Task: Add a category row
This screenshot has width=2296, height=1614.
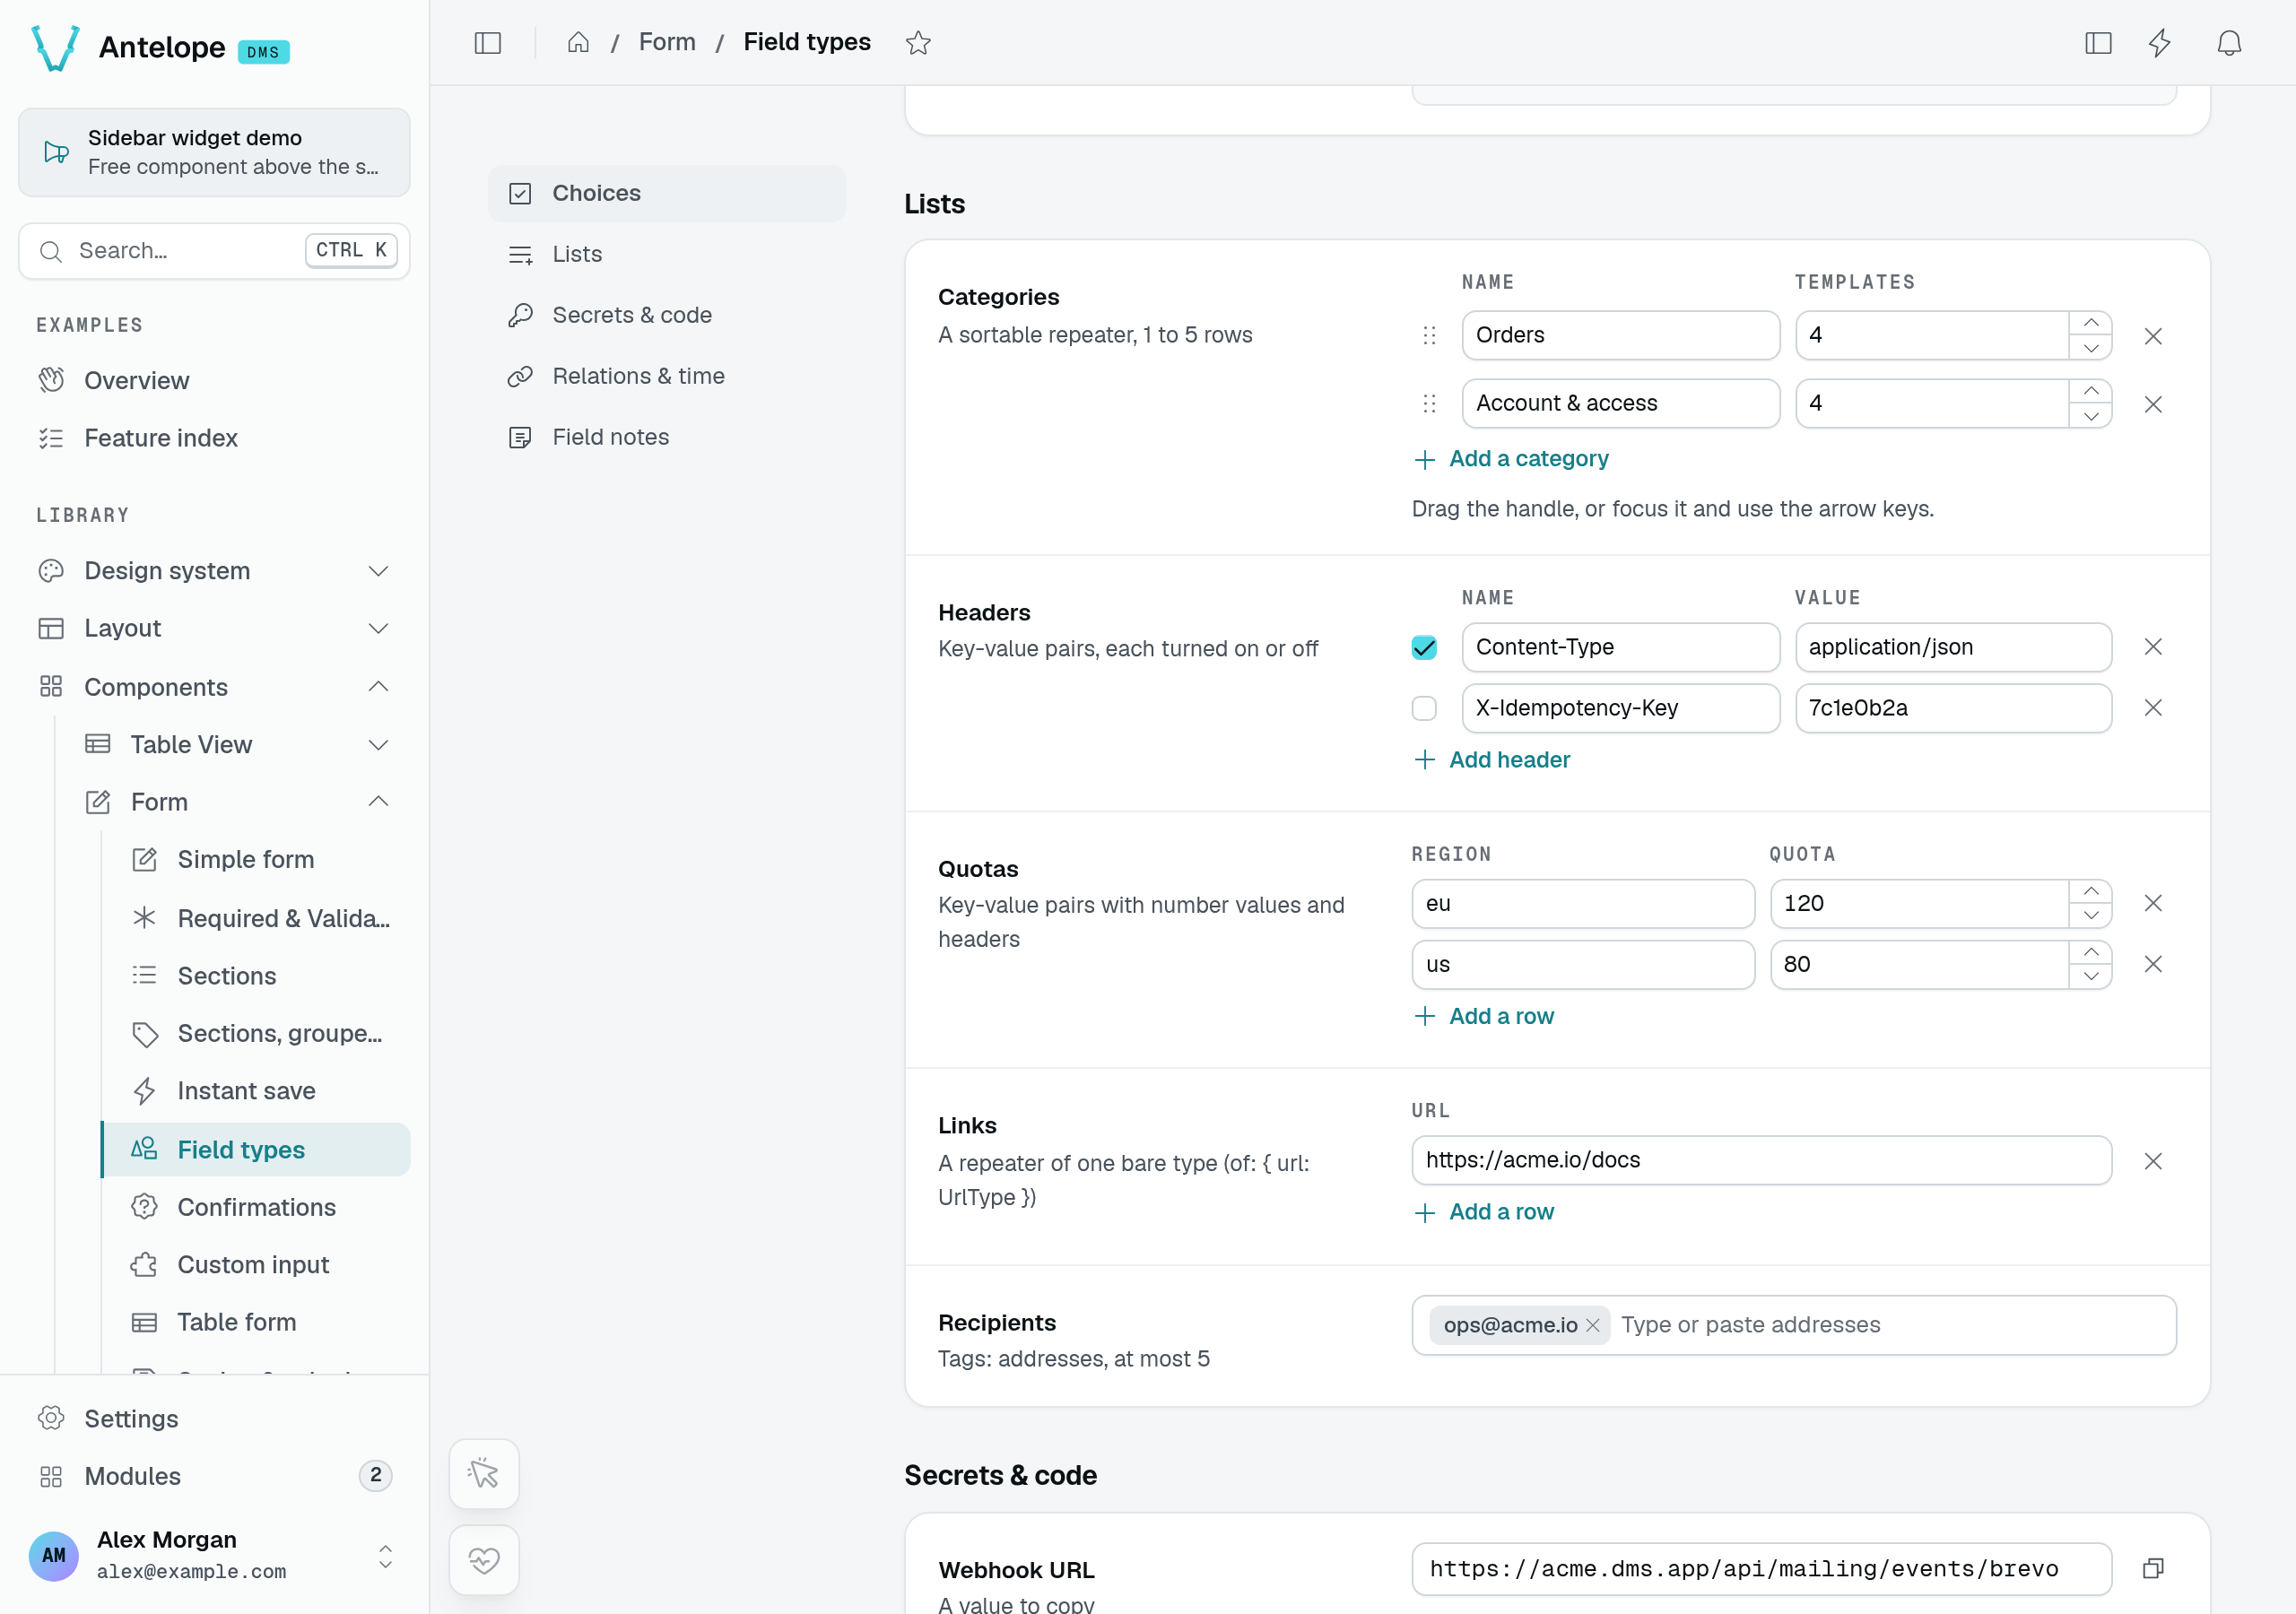Action: point(1511,459)
